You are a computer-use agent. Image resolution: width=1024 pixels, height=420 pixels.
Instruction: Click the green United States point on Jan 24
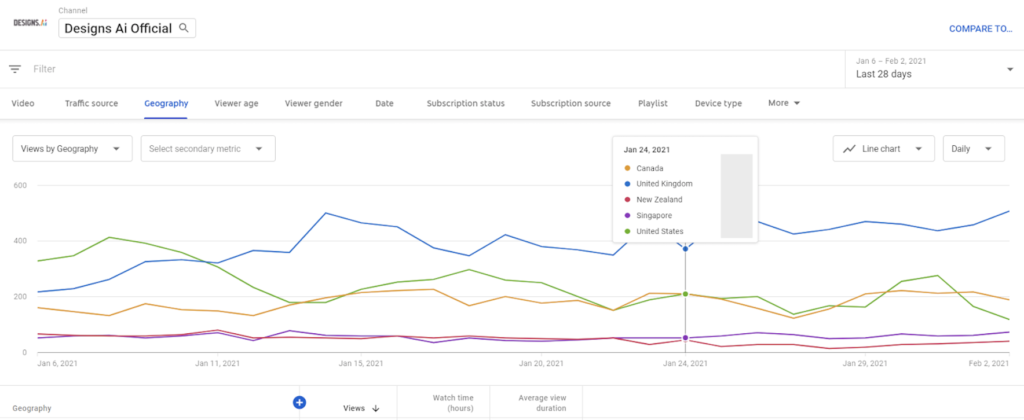[685, 294]
